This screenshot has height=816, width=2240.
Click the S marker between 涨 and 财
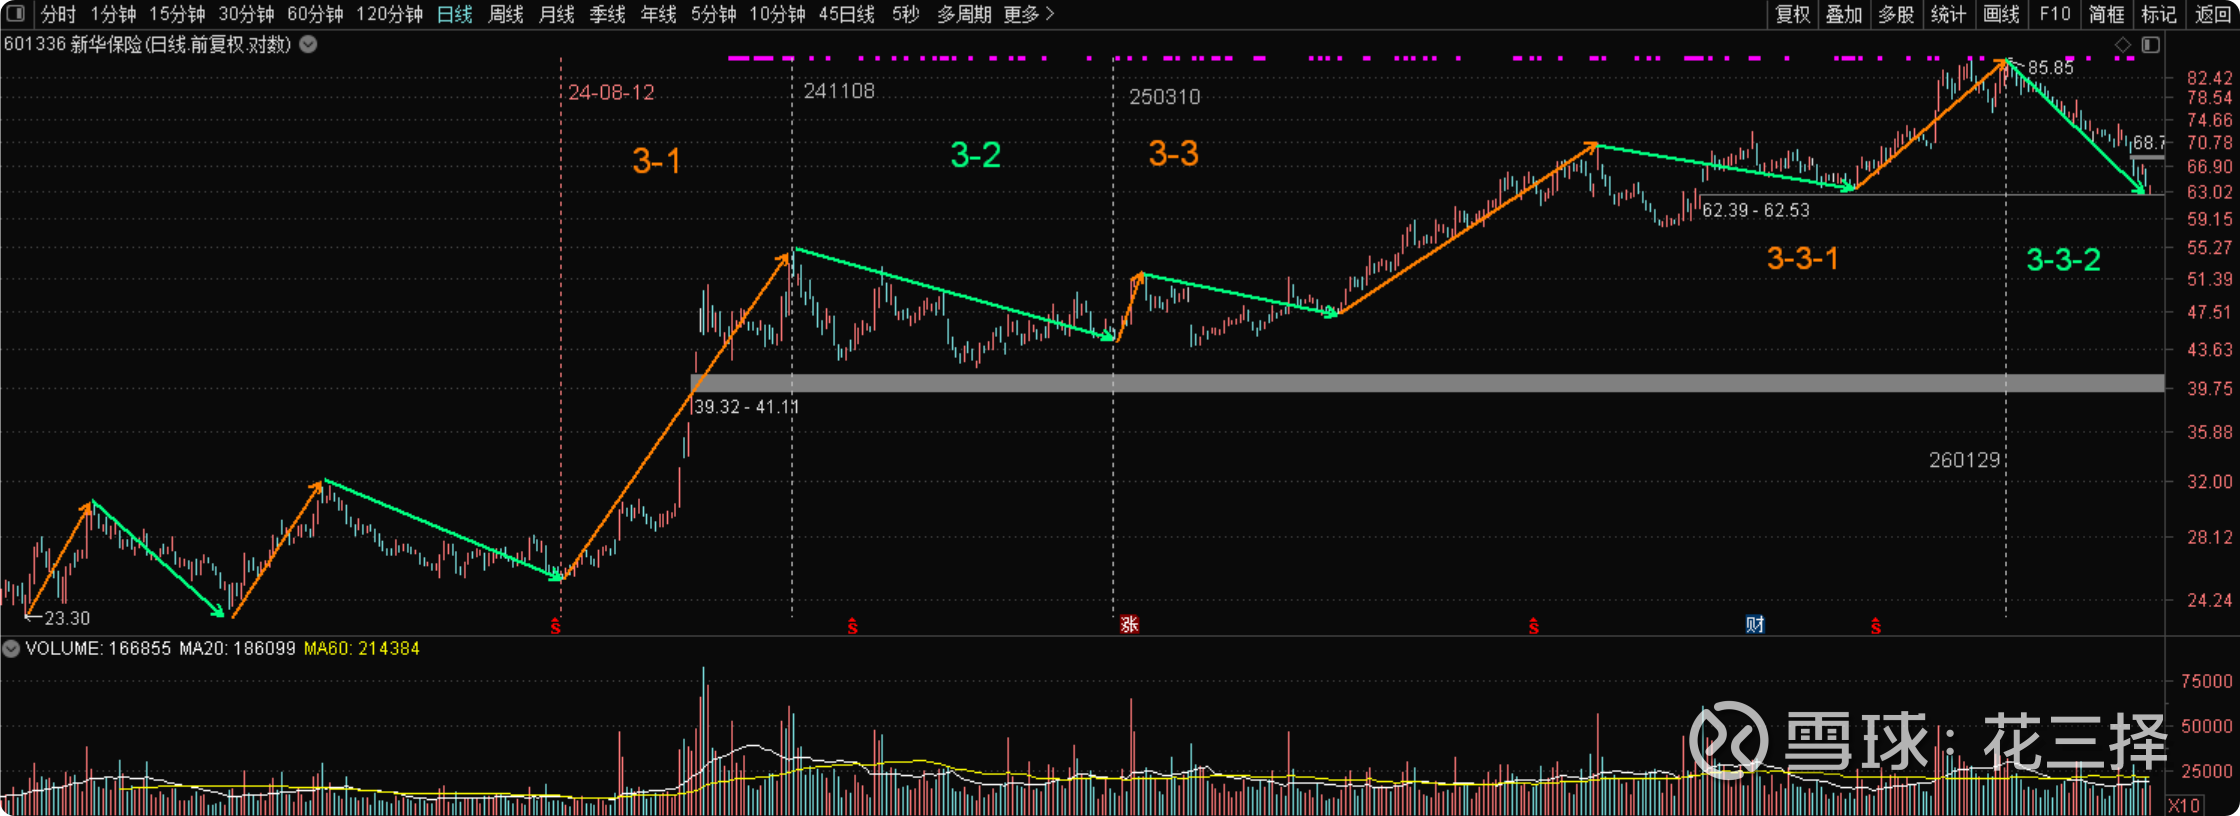[1533, 627]
